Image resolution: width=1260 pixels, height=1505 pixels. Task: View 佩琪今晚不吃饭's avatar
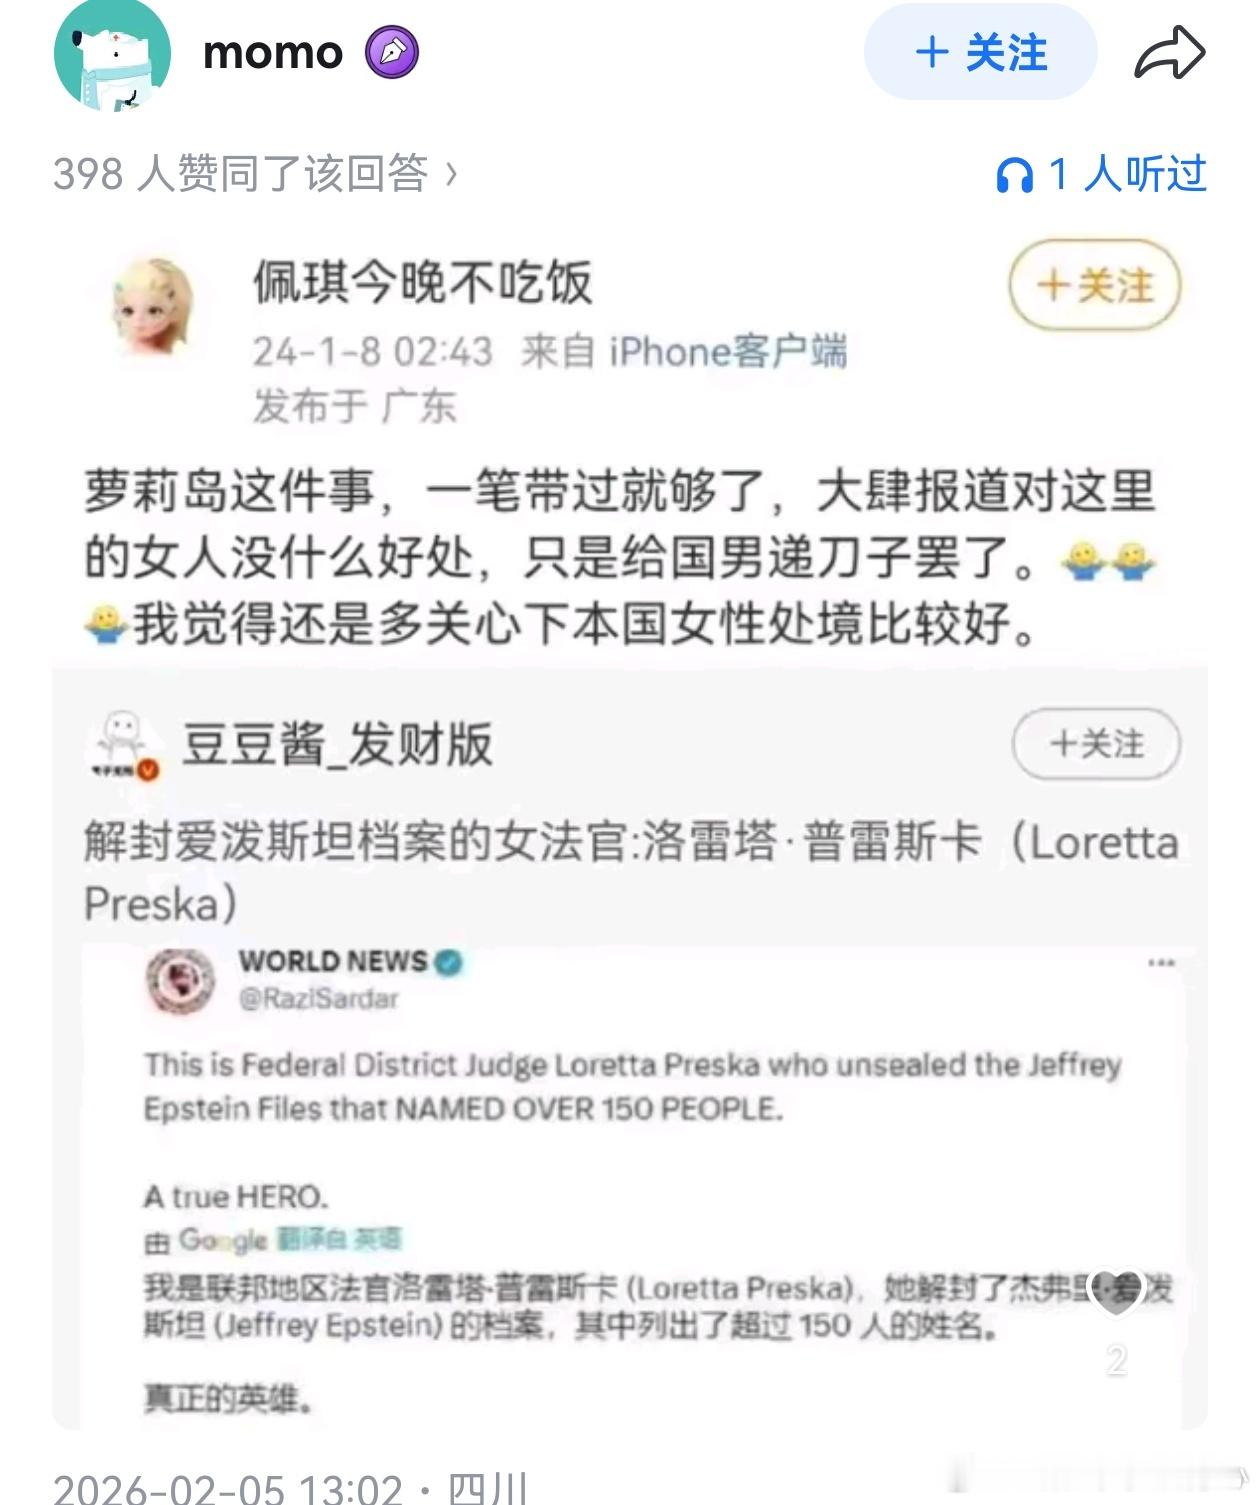tap(152, 306)
